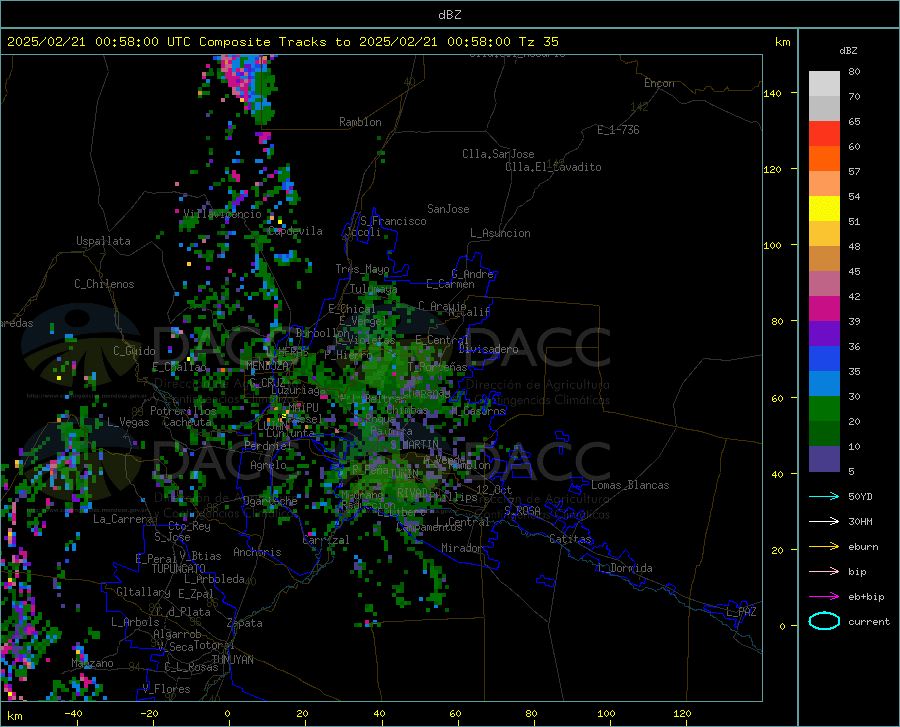This screenshot has width=900, height=727.
Task: Click the km label at top right
Action: tap(782, 42)
